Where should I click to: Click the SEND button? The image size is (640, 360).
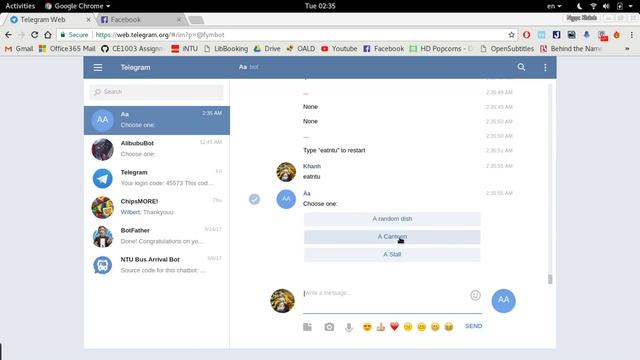point(473,326)
